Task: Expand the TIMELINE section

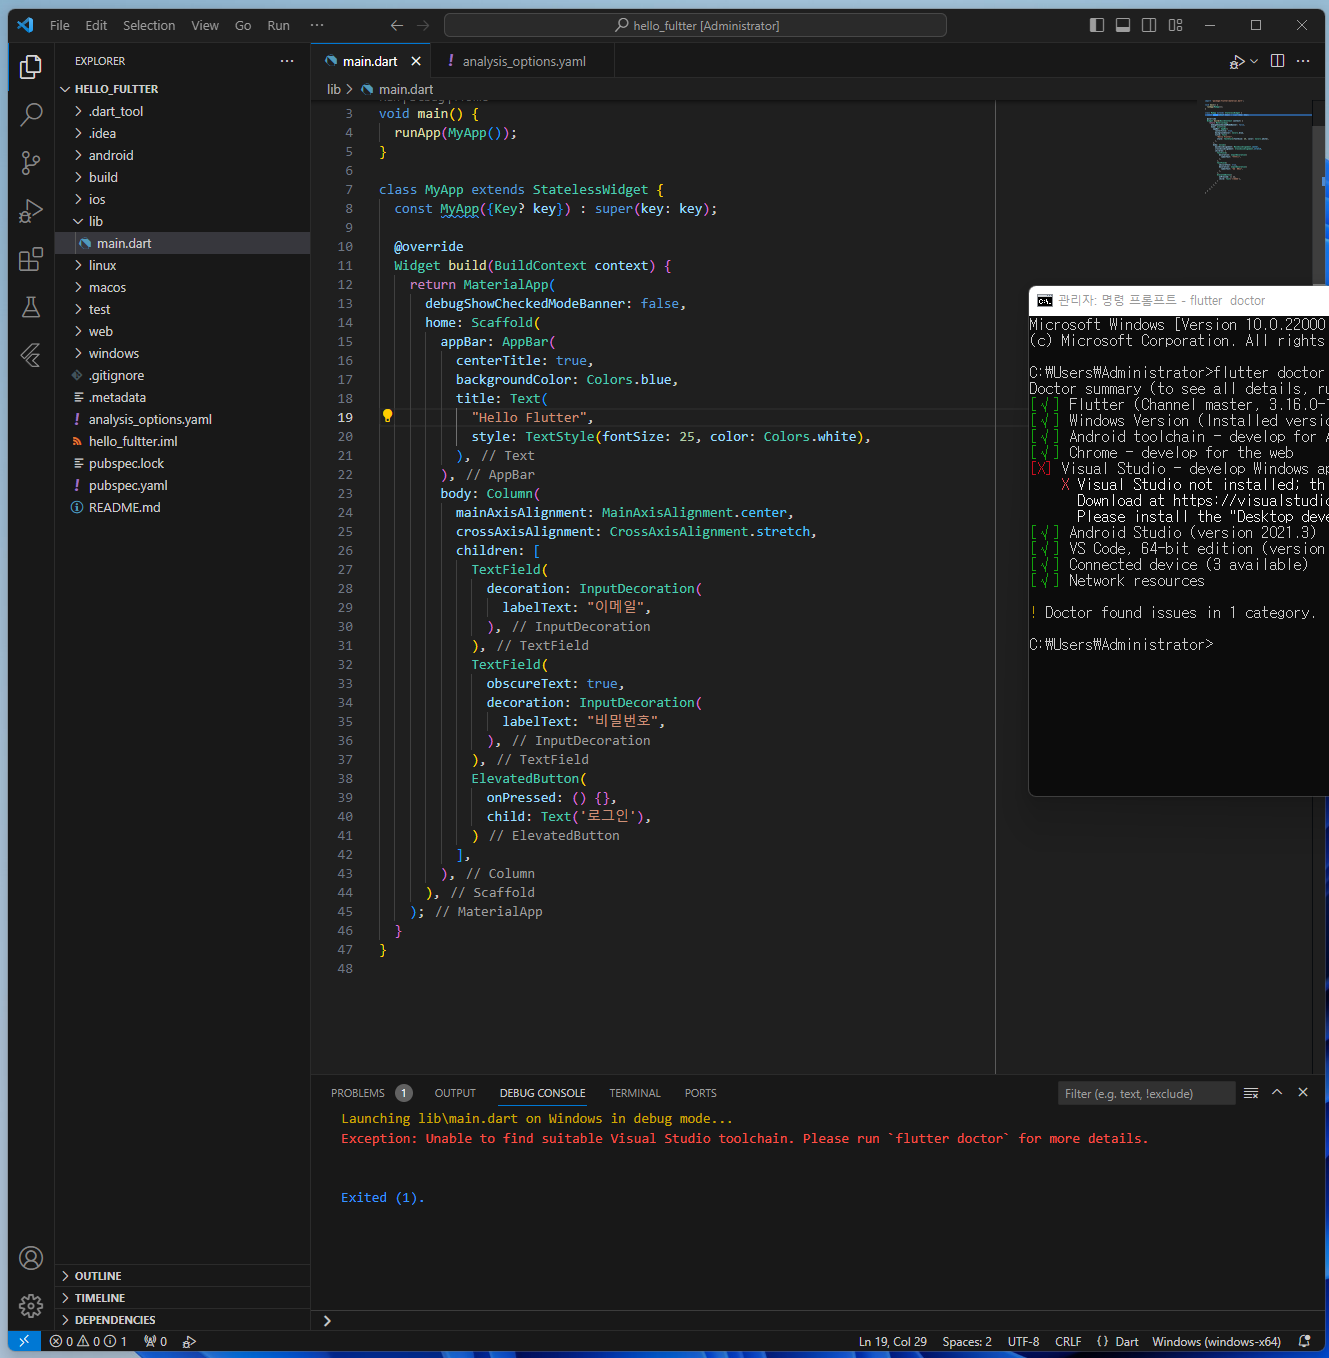Action: point(182,1298)
